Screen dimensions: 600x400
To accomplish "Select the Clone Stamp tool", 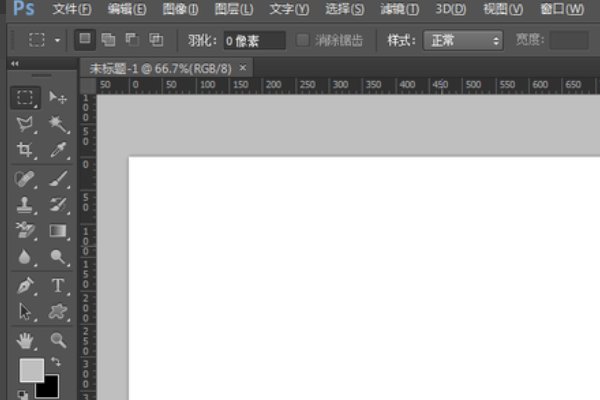I will pyautogui.click(x=25, y=205).
